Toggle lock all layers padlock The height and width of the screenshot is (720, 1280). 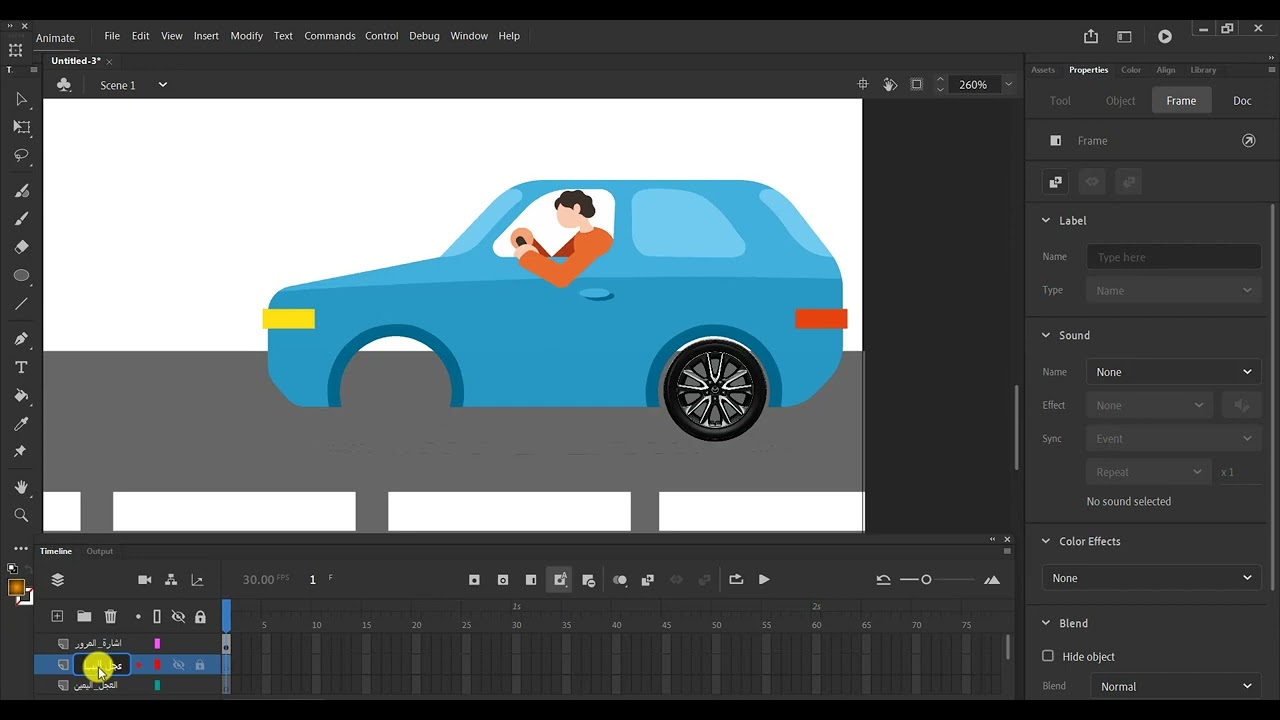click(x=200, y=617)
